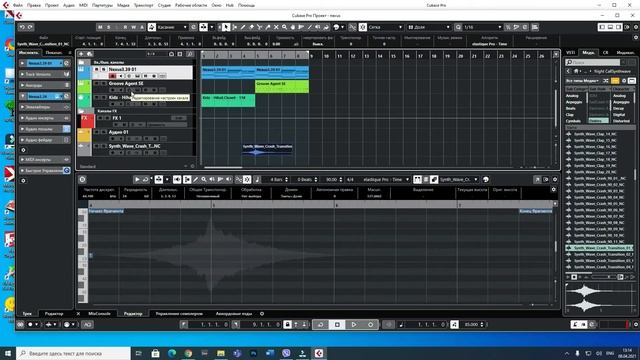This screenshot has width=640, height=360.
Task: Click the Cubase icon in Windows taskbar
Action: tap(319, 353)
